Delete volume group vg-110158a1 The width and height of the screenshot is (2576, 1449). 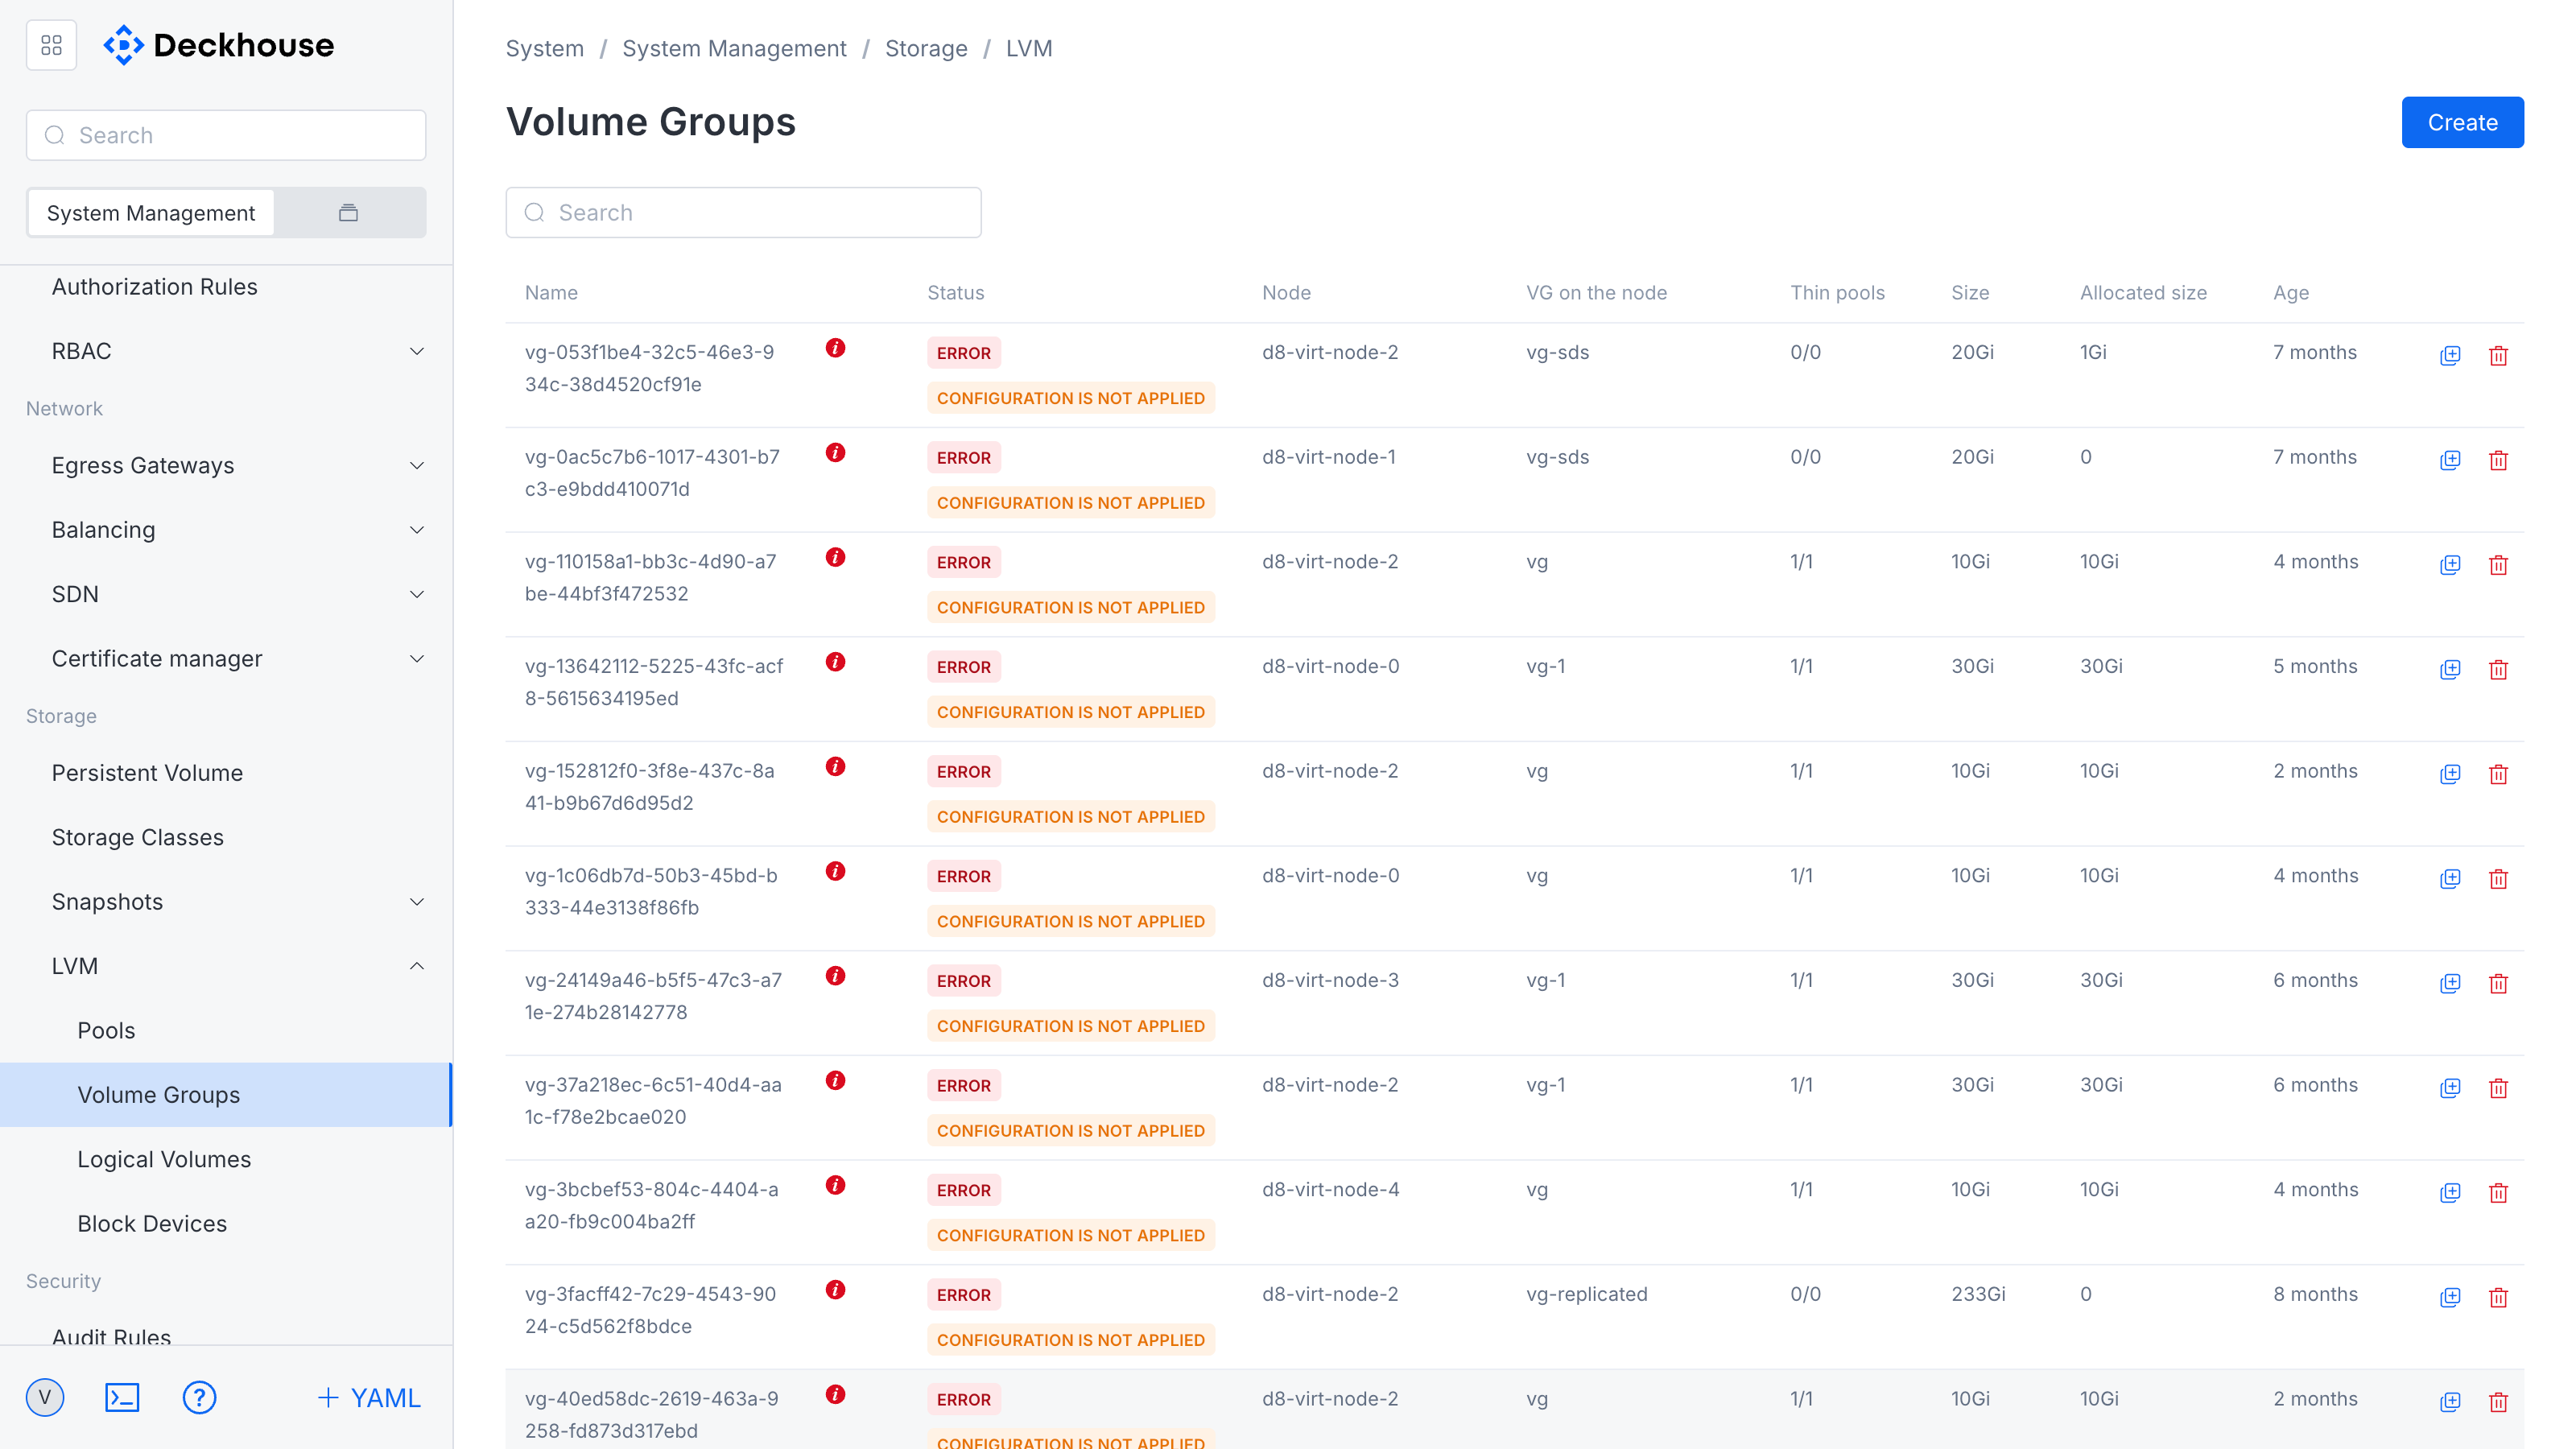(2498, 565)
